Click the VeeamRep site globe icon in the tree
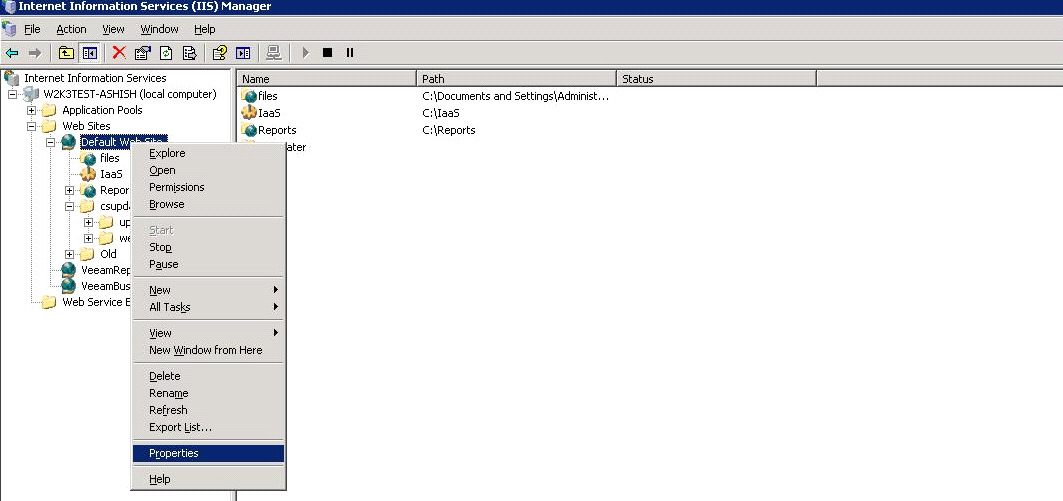Screen dimensions: 1063x501 pos(68,270)
